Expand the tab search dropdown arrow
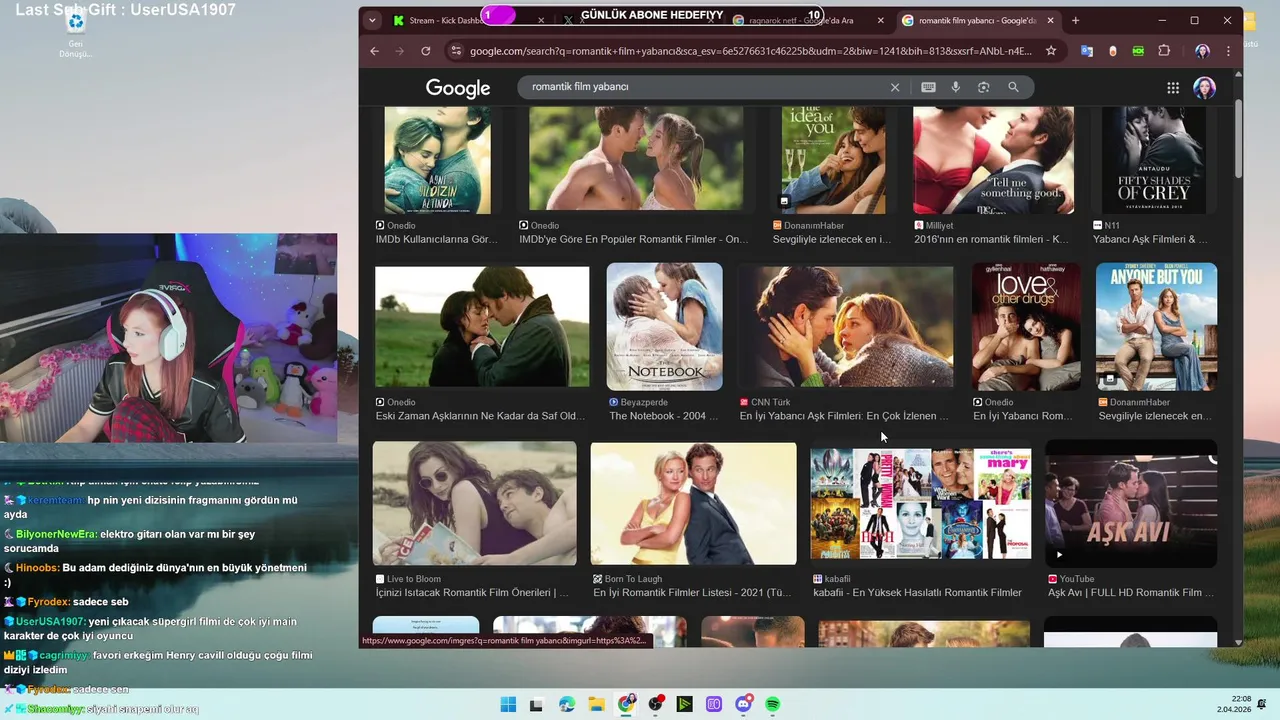Screen dimensions: 1280x720 coord(372,20)
